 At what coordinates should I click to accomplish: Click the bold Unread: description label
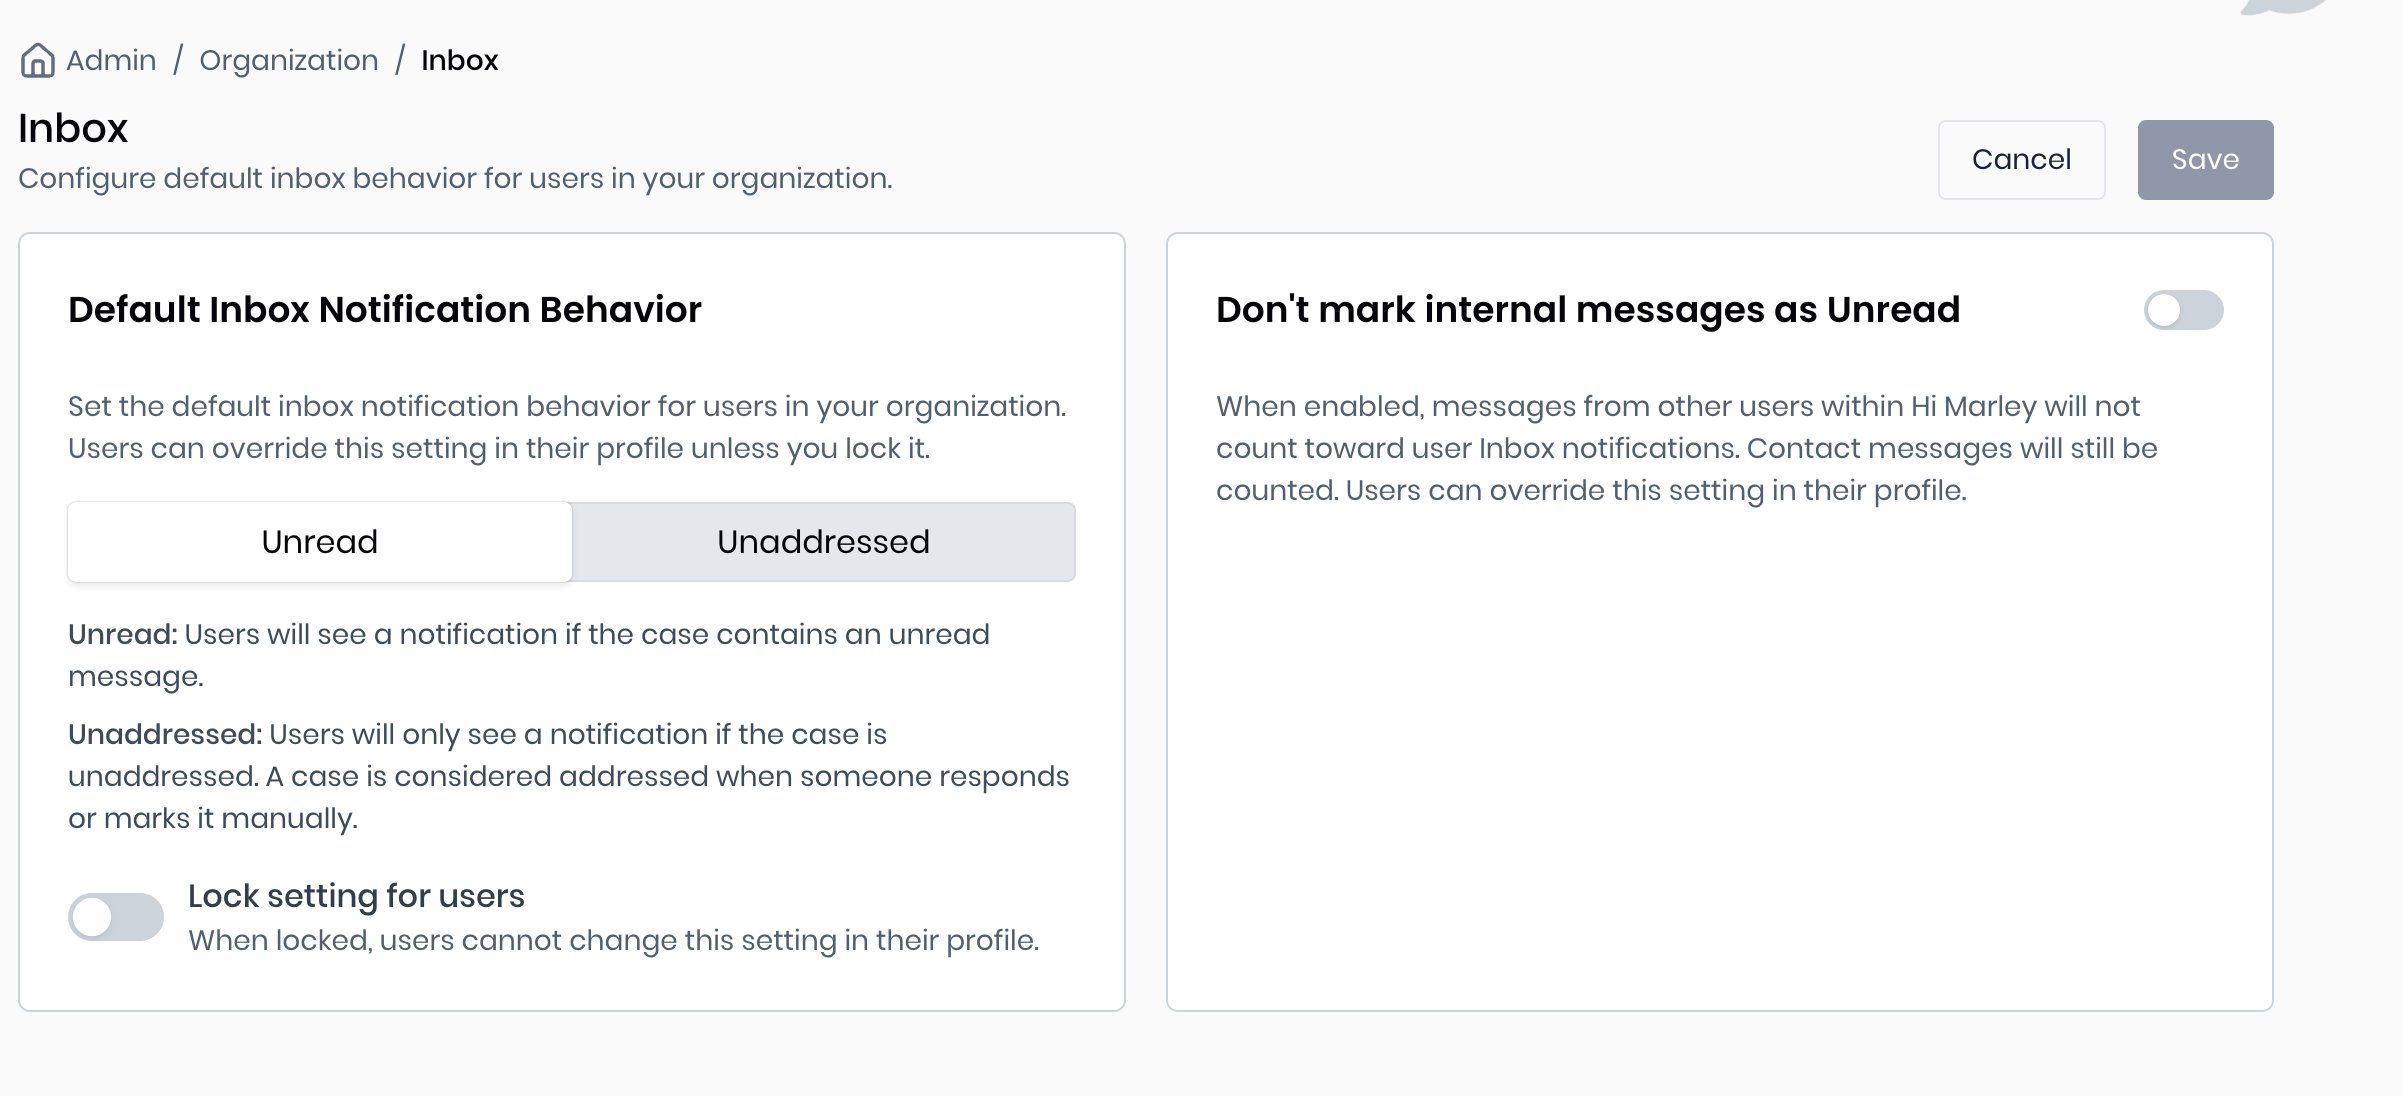tap(123, 634)
